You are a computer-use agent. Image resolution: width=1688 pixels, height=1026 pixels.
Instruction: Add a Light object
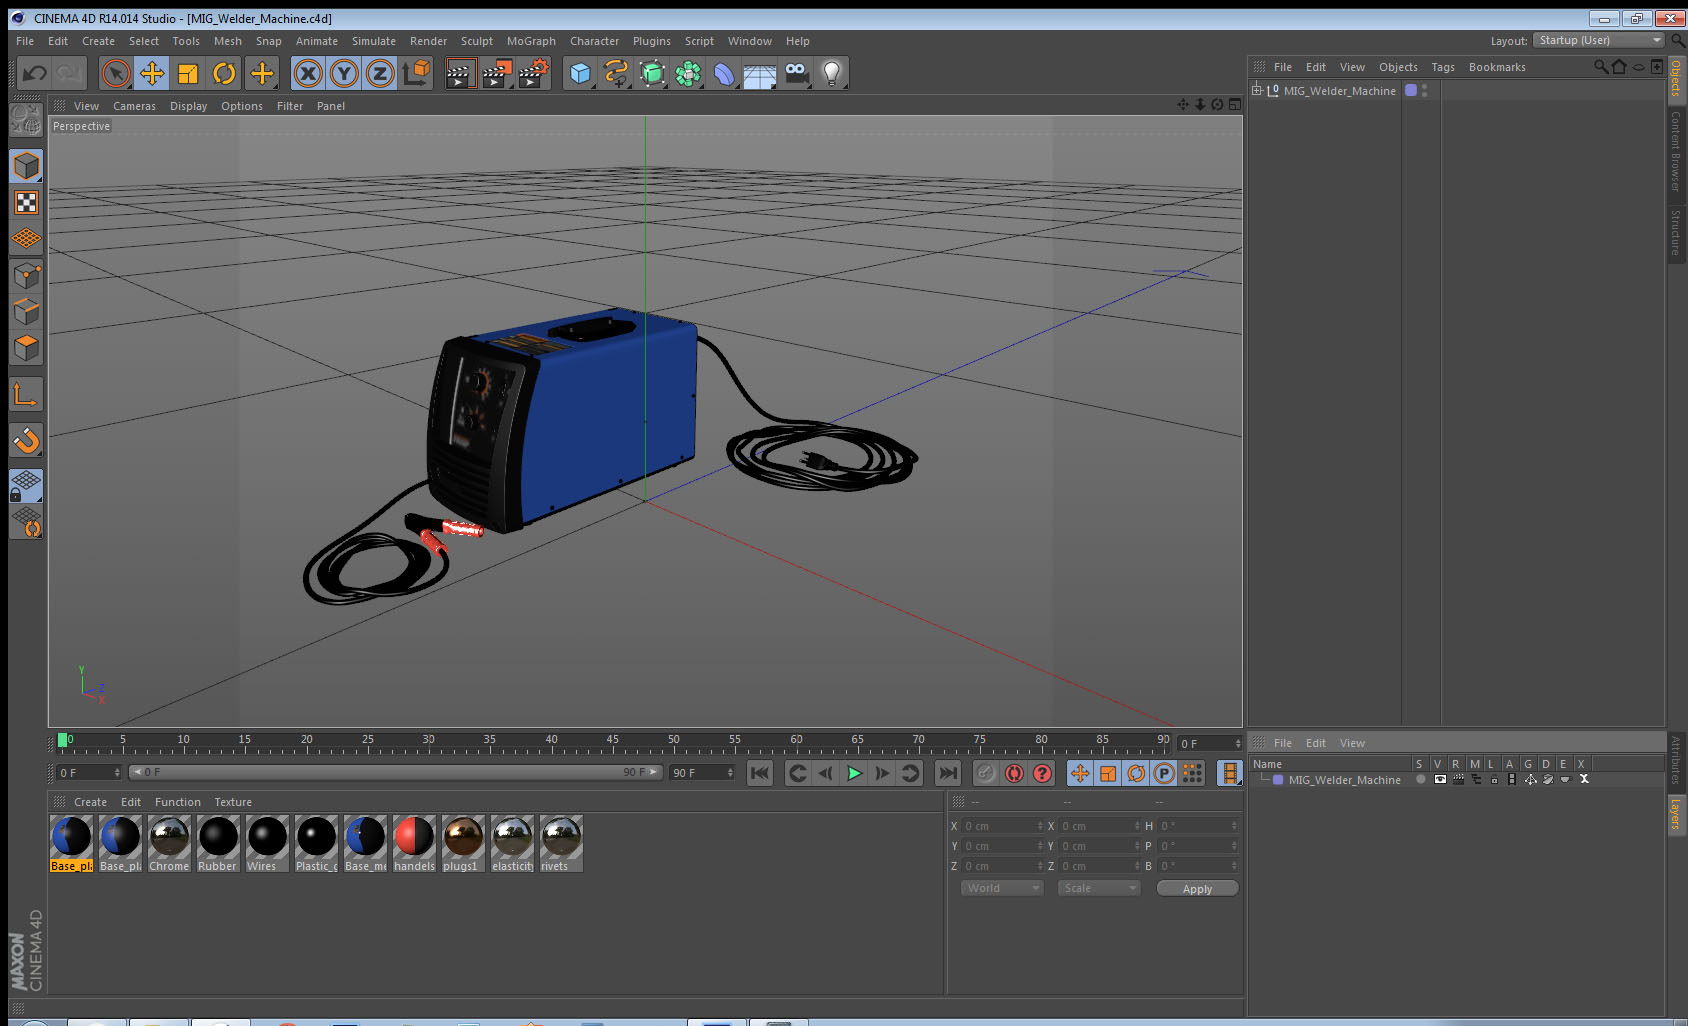click(x=832, y=73)
